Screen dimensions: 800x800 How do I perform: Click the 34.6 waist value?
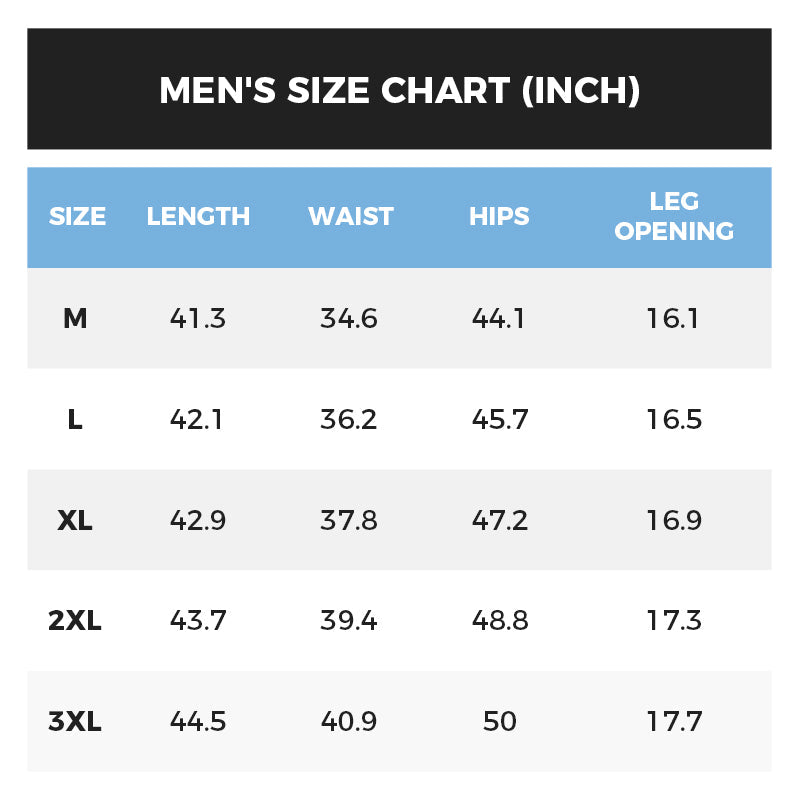[349, 319]
